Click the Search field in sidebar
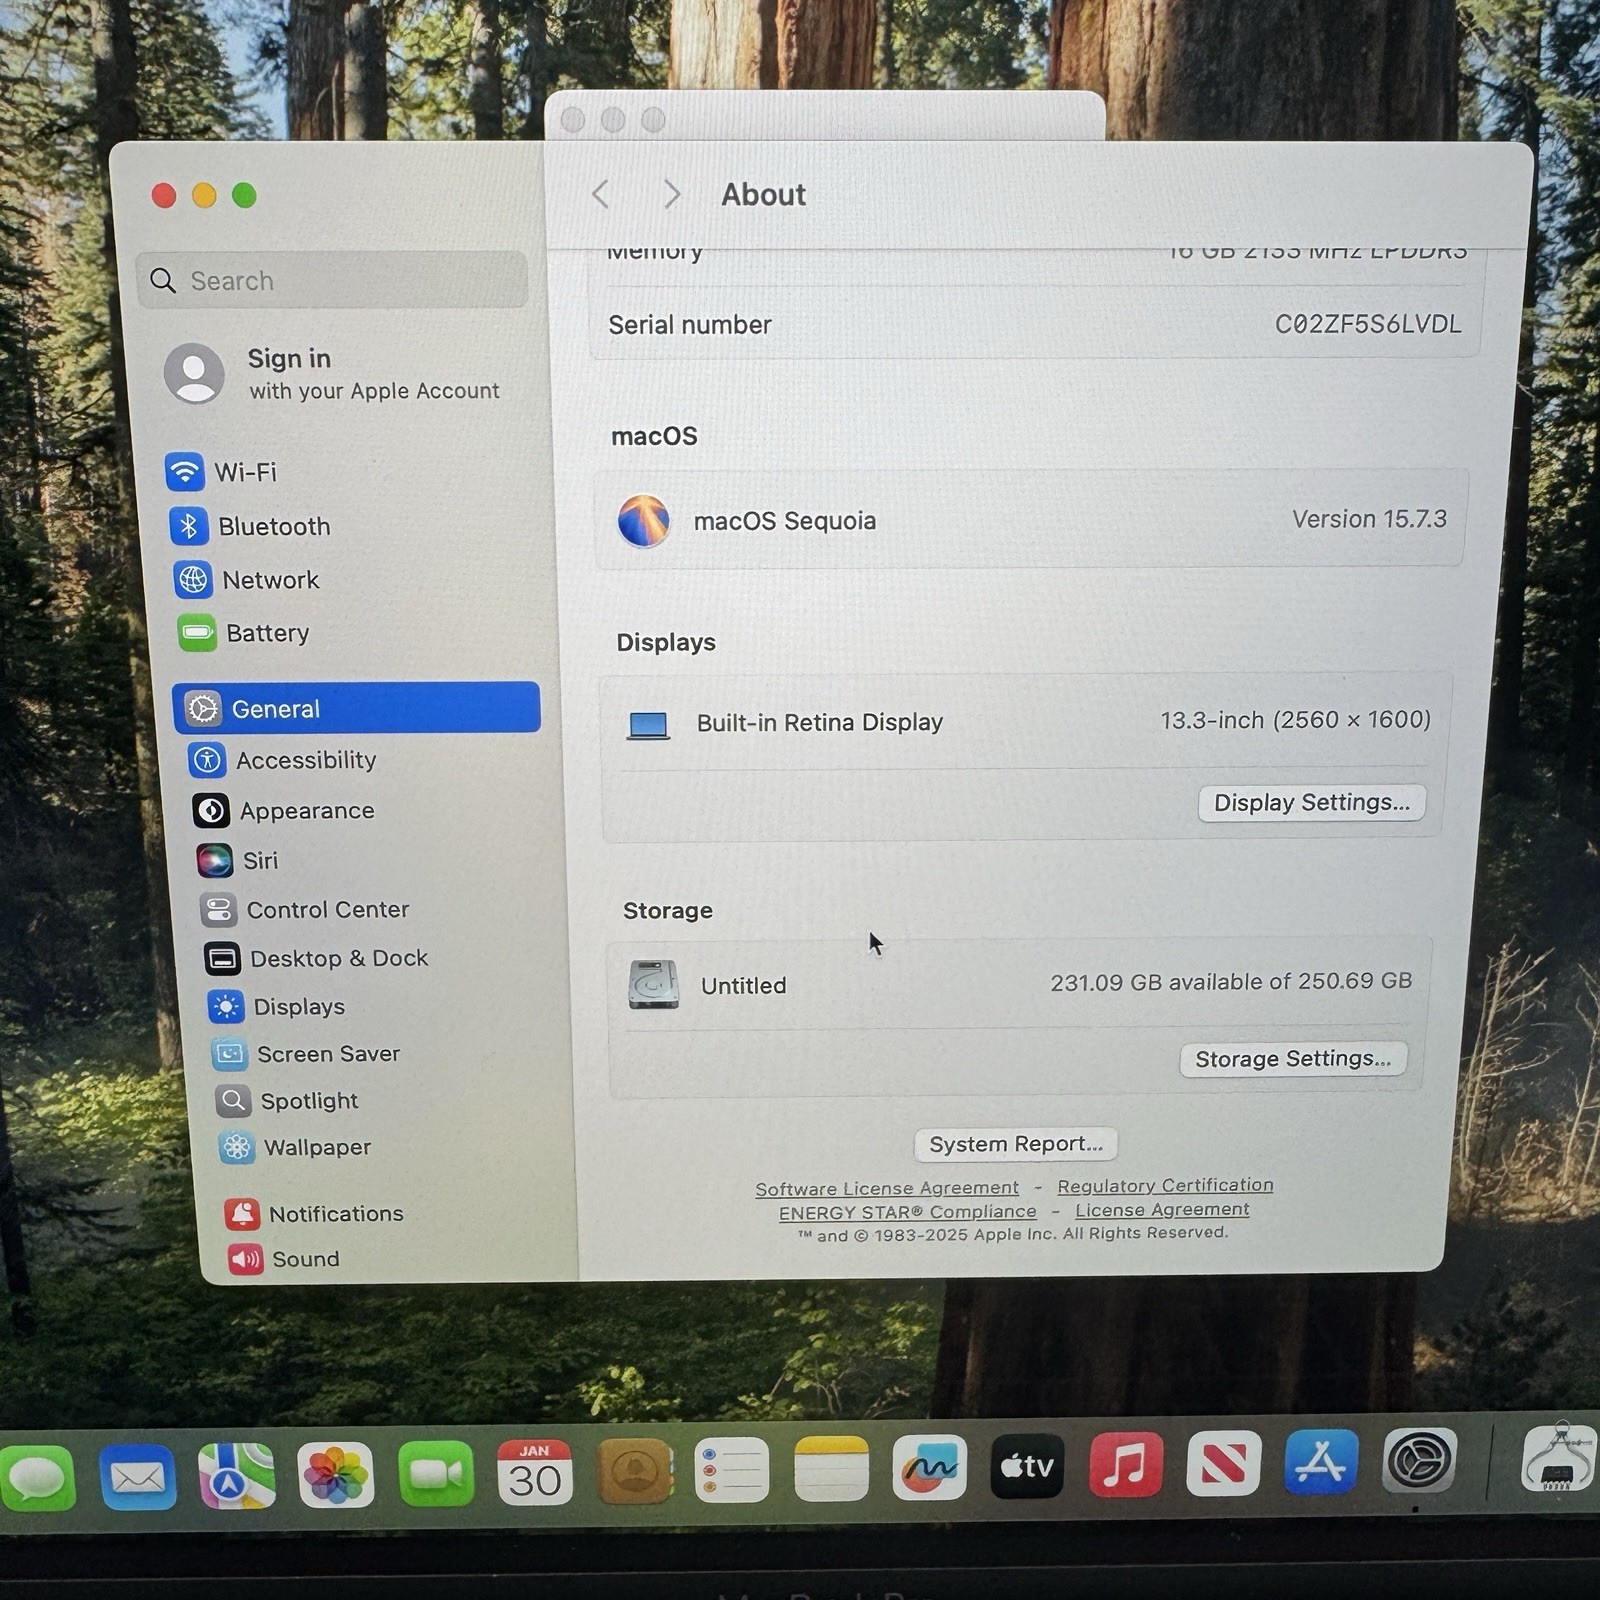This screenshot has height=1600, width=1600. click(x=332, y=280)
